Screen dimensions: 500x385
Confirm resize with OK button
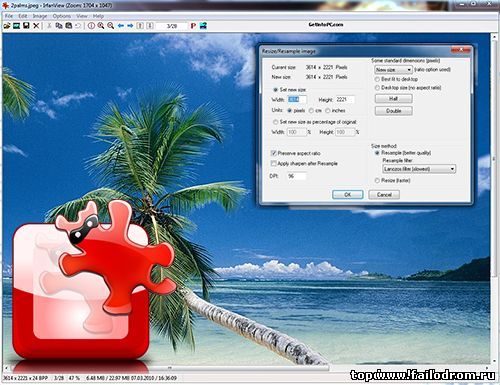(x=347, y=195)
